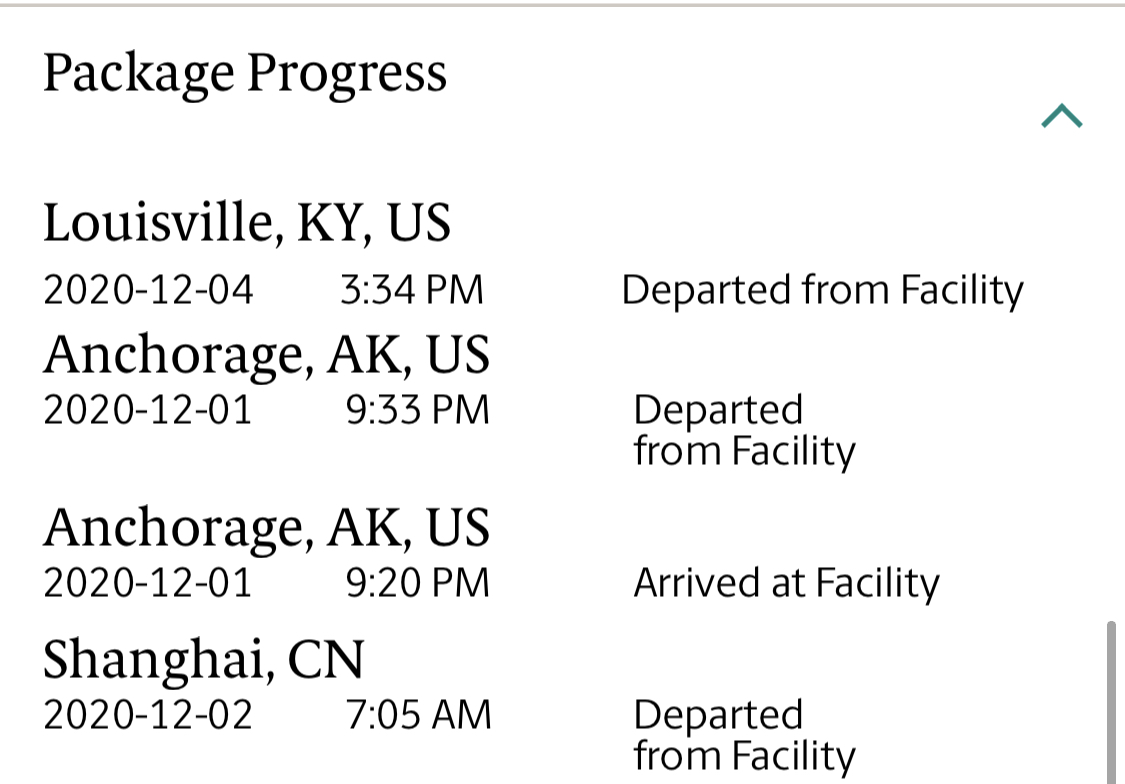
Task: Click the 3:34 PM timestamp
Action: 412,291
